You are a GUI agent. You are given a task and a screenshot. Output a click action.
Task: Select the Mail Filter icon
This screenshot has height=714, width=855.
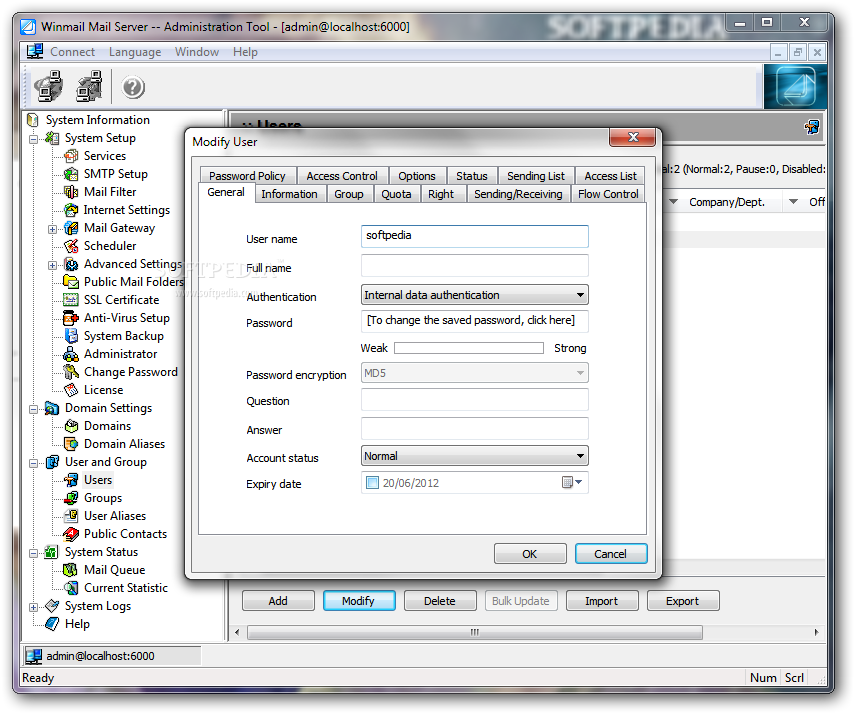coord(71,193)
